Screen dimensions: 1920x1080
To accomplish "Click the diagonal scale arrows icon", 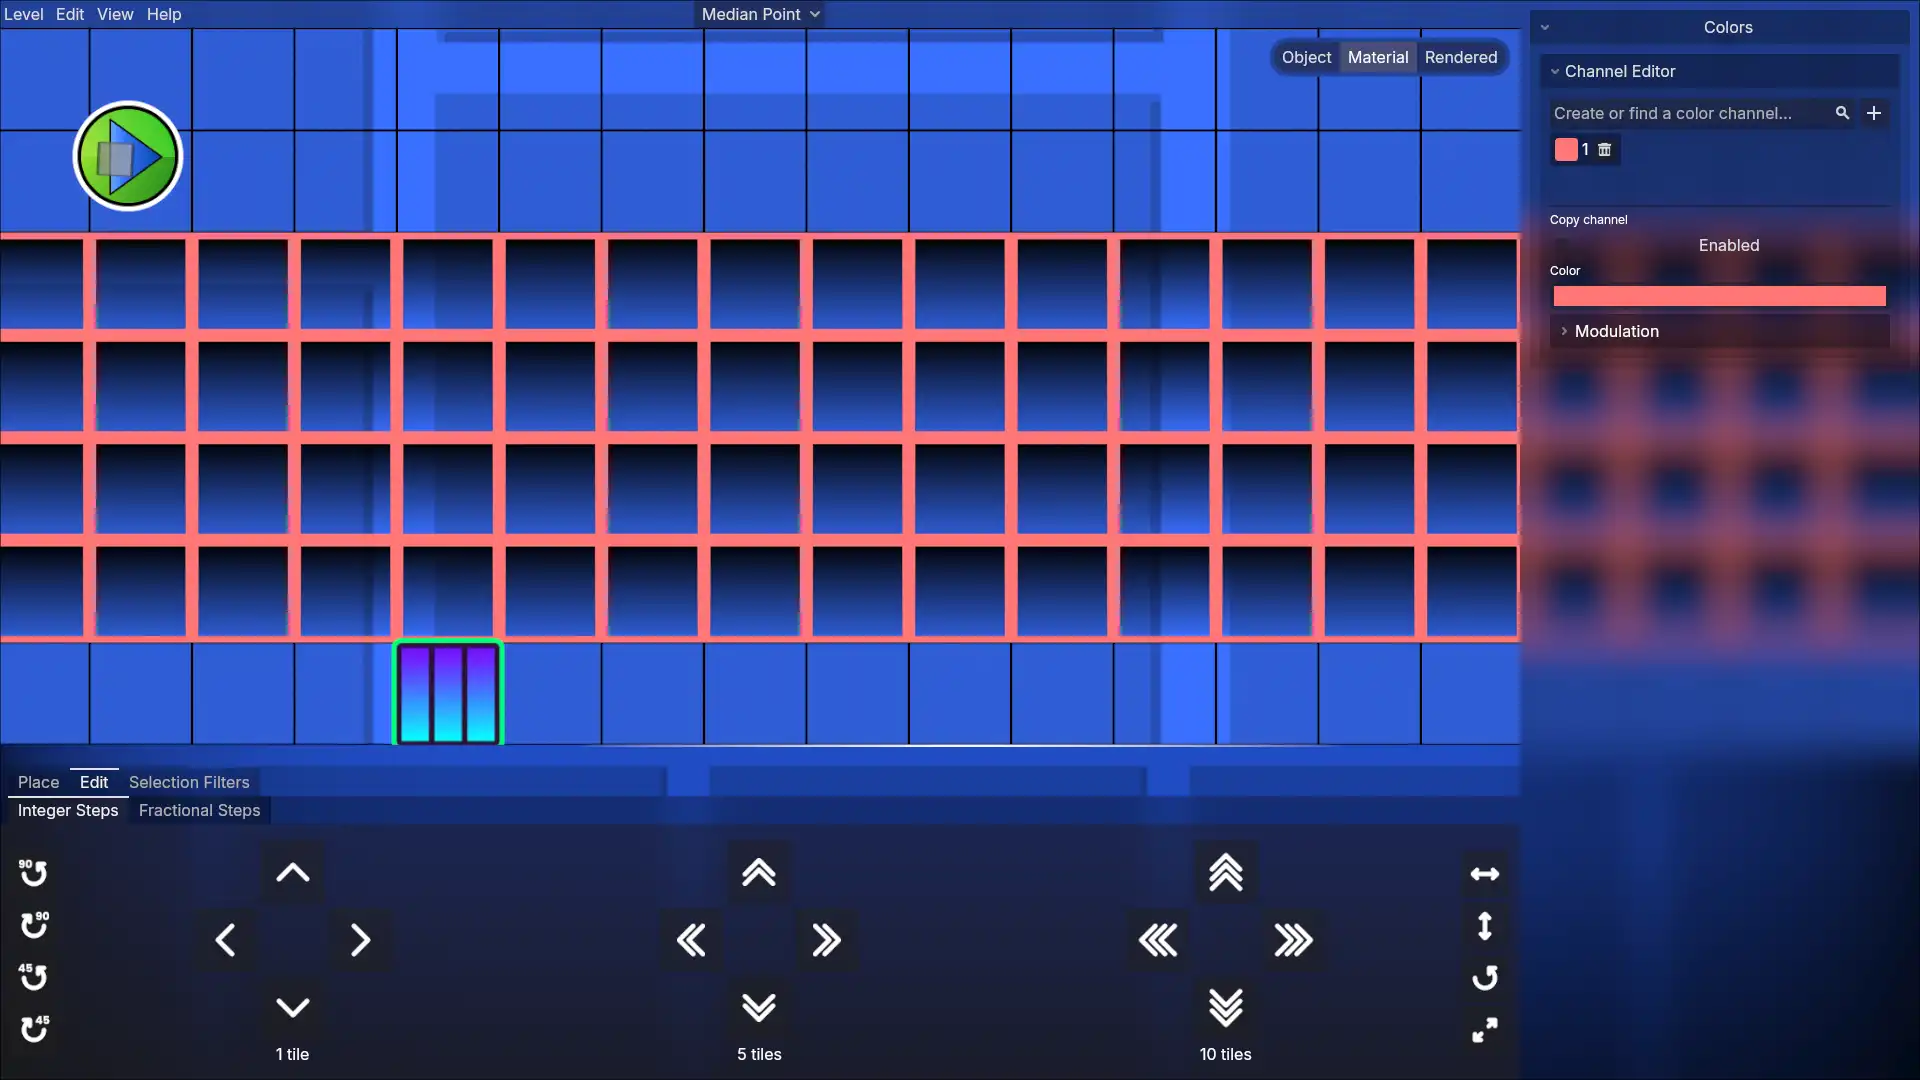I will click(x=1485, y=1030).
